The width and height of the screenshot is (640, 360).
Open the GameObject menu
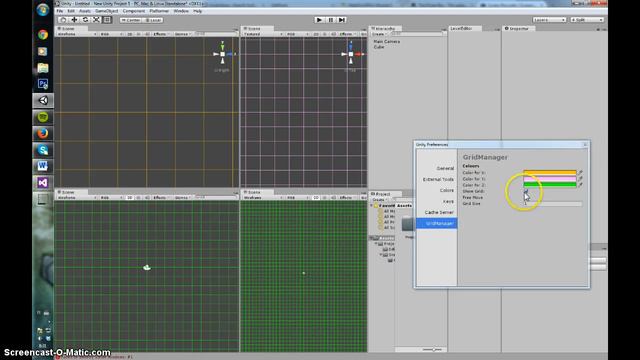tap(107, 11)
